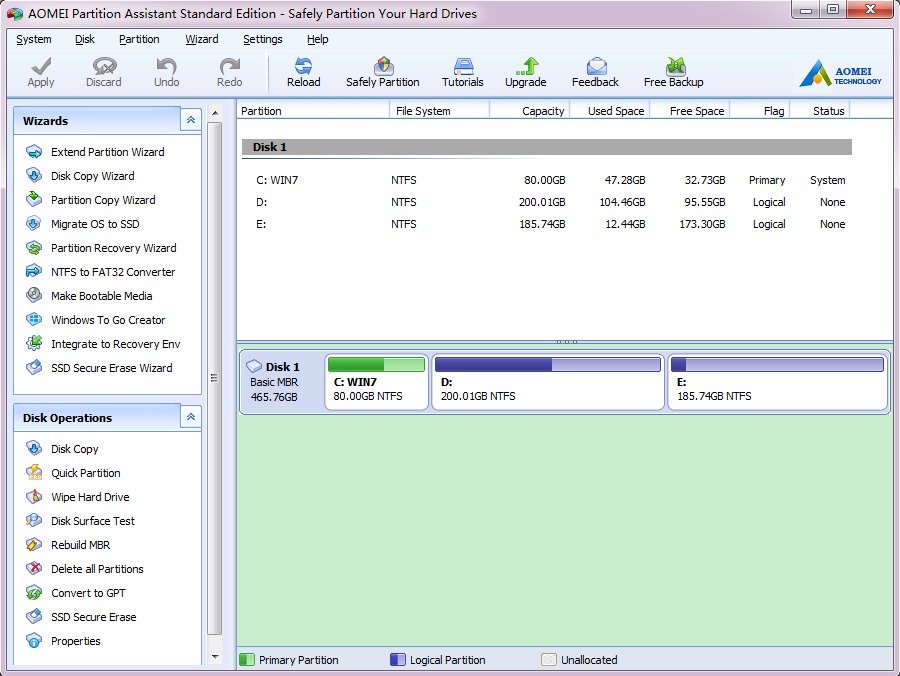Click the Wipe Hard Drive icon

(x=34, y=496)
